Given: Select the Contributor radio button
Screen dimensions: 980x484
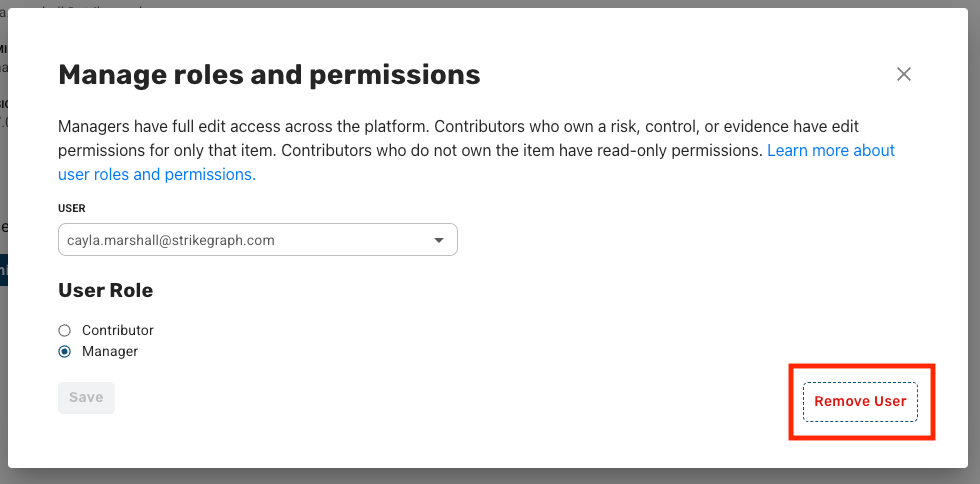Looking at the screenshot, I should coord(64,330).
